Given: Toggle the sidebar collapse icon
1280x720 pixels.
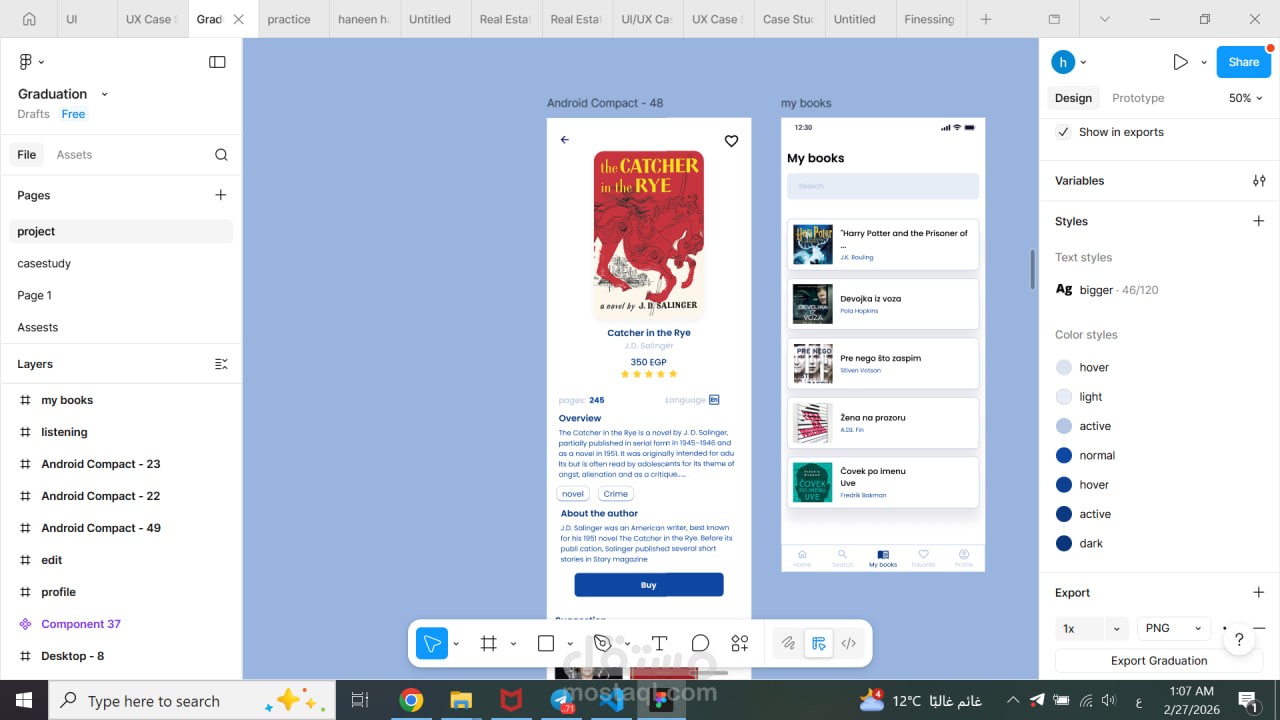Looking at the screenshot, I should point(217,62).
